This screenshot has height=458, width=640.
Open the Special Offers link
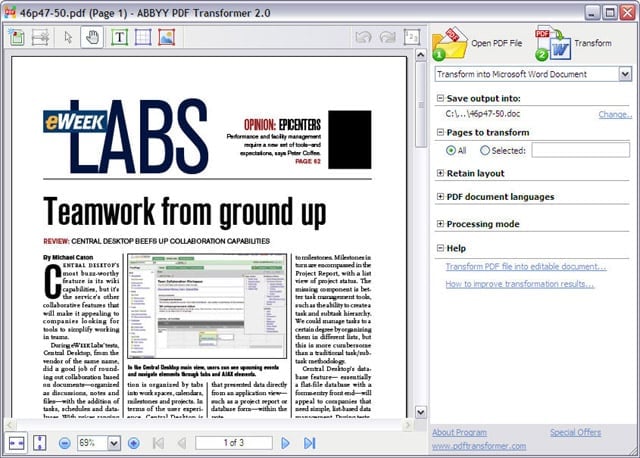pos(576,432)
